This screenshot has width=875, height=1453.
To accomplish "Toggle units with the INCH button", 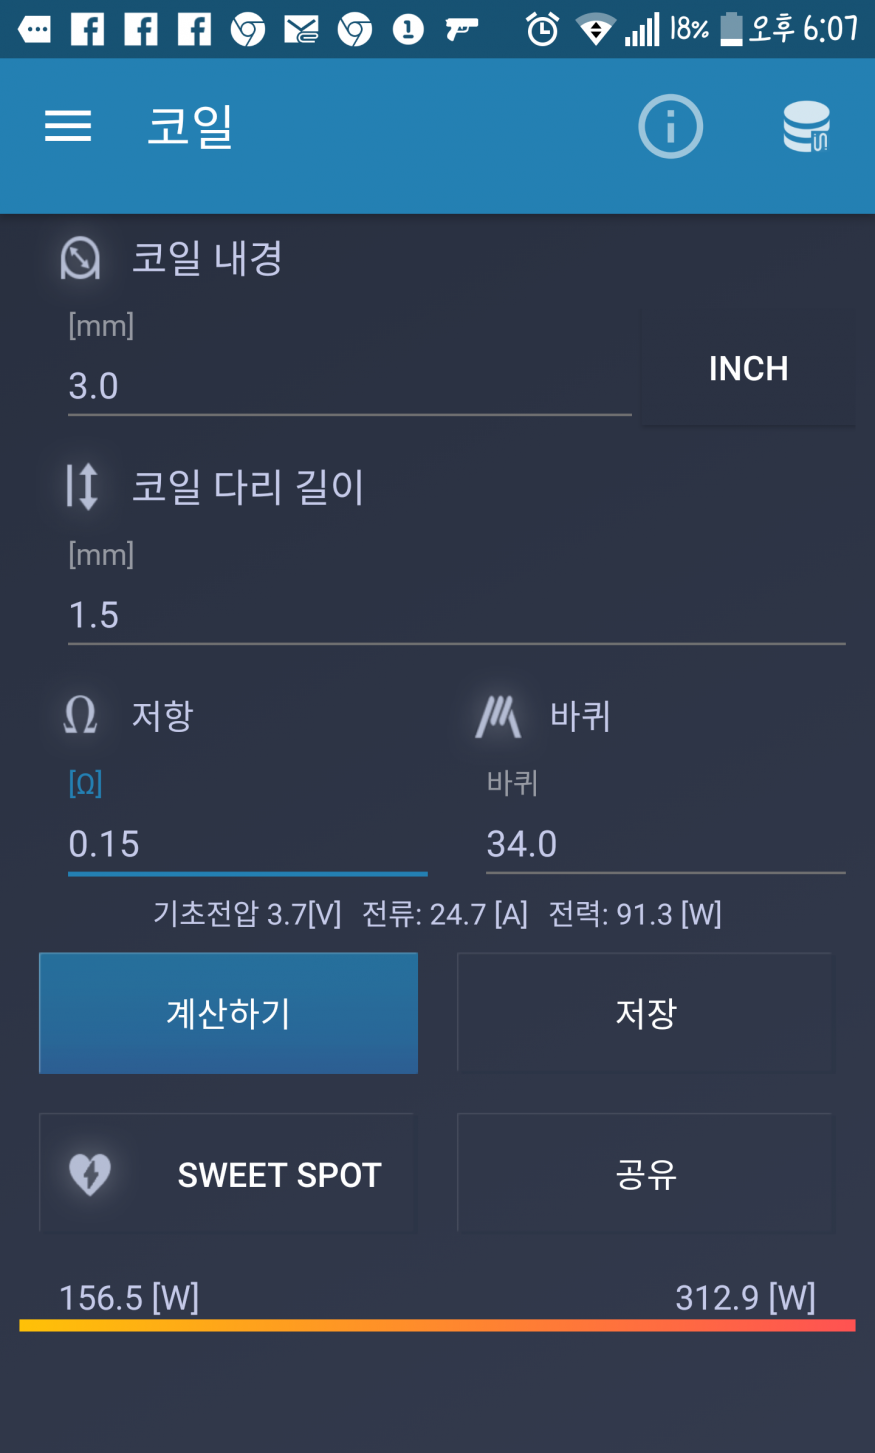I will pos(748,369).
